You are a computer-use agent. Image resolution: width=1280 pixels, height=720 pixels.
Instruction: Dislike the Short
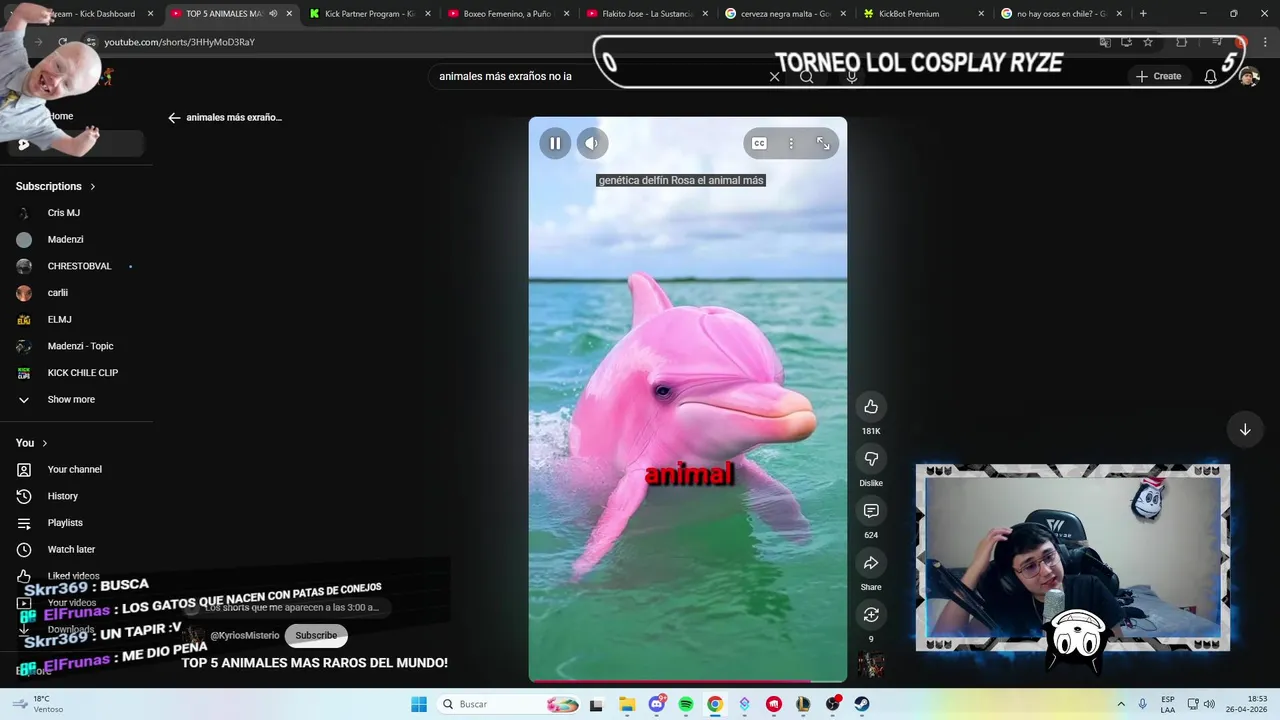click(x=871, y=458)
